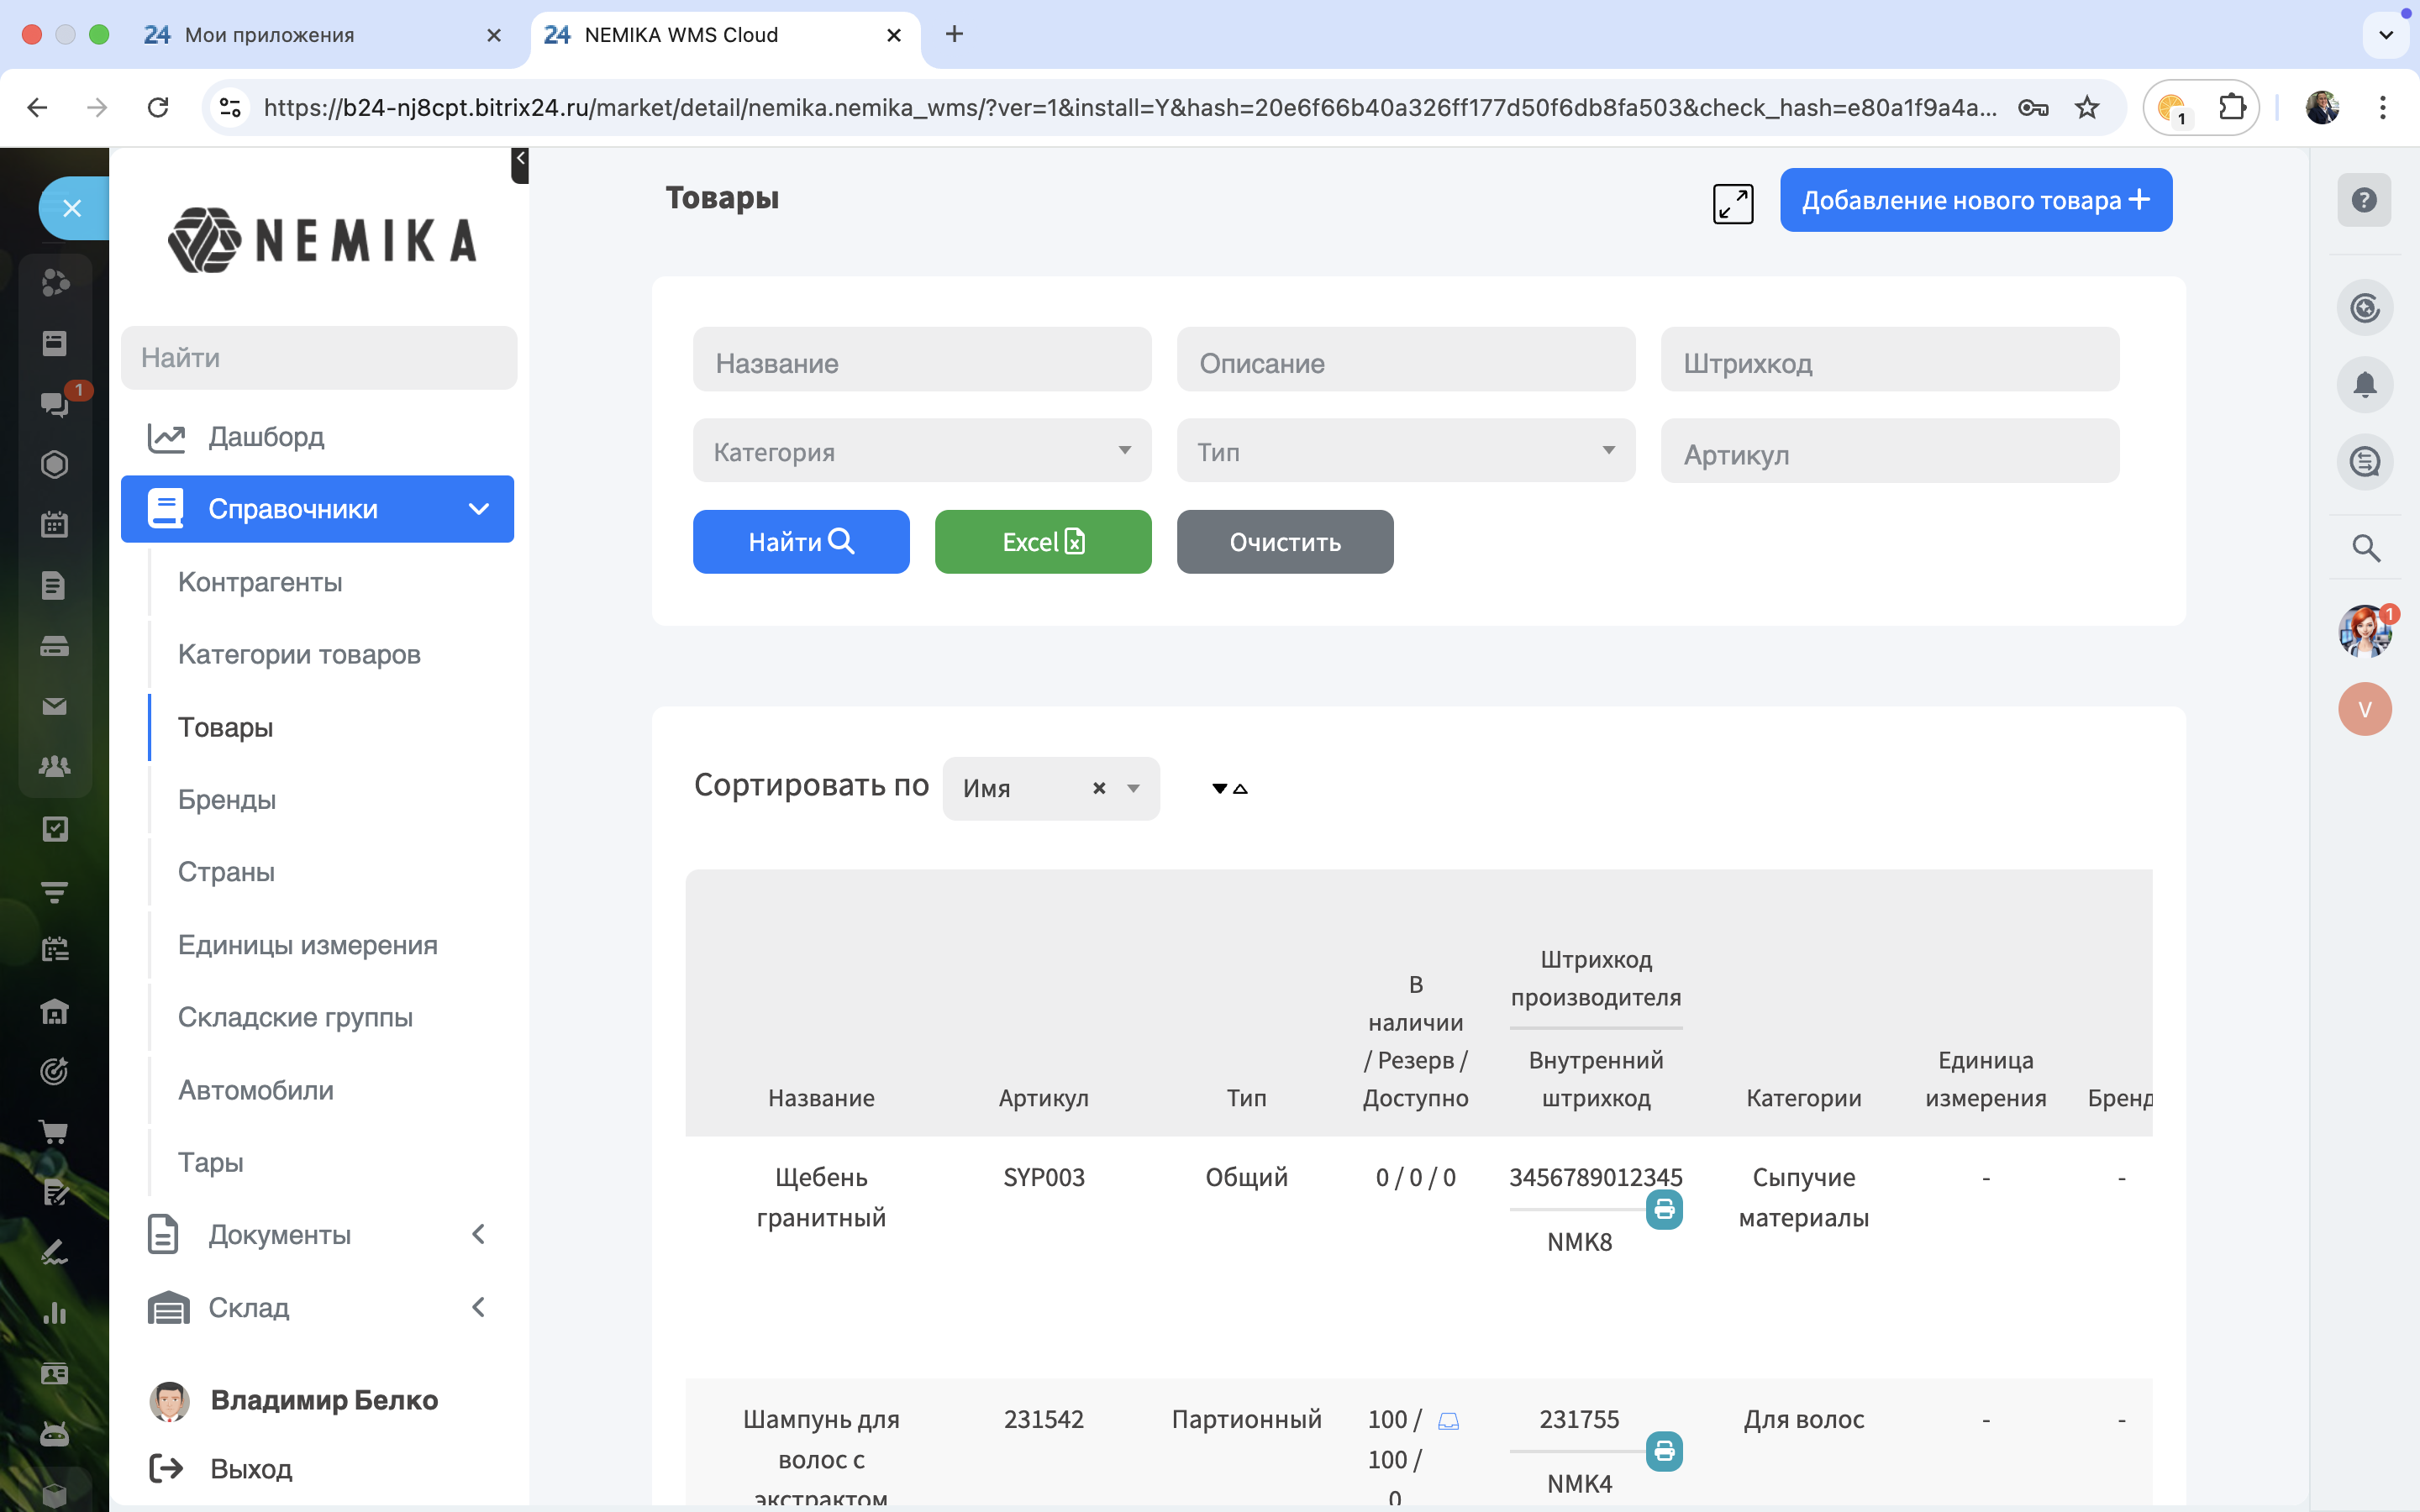Click the Выход logout link
2420x1512 pixels.
(250, 1469)
